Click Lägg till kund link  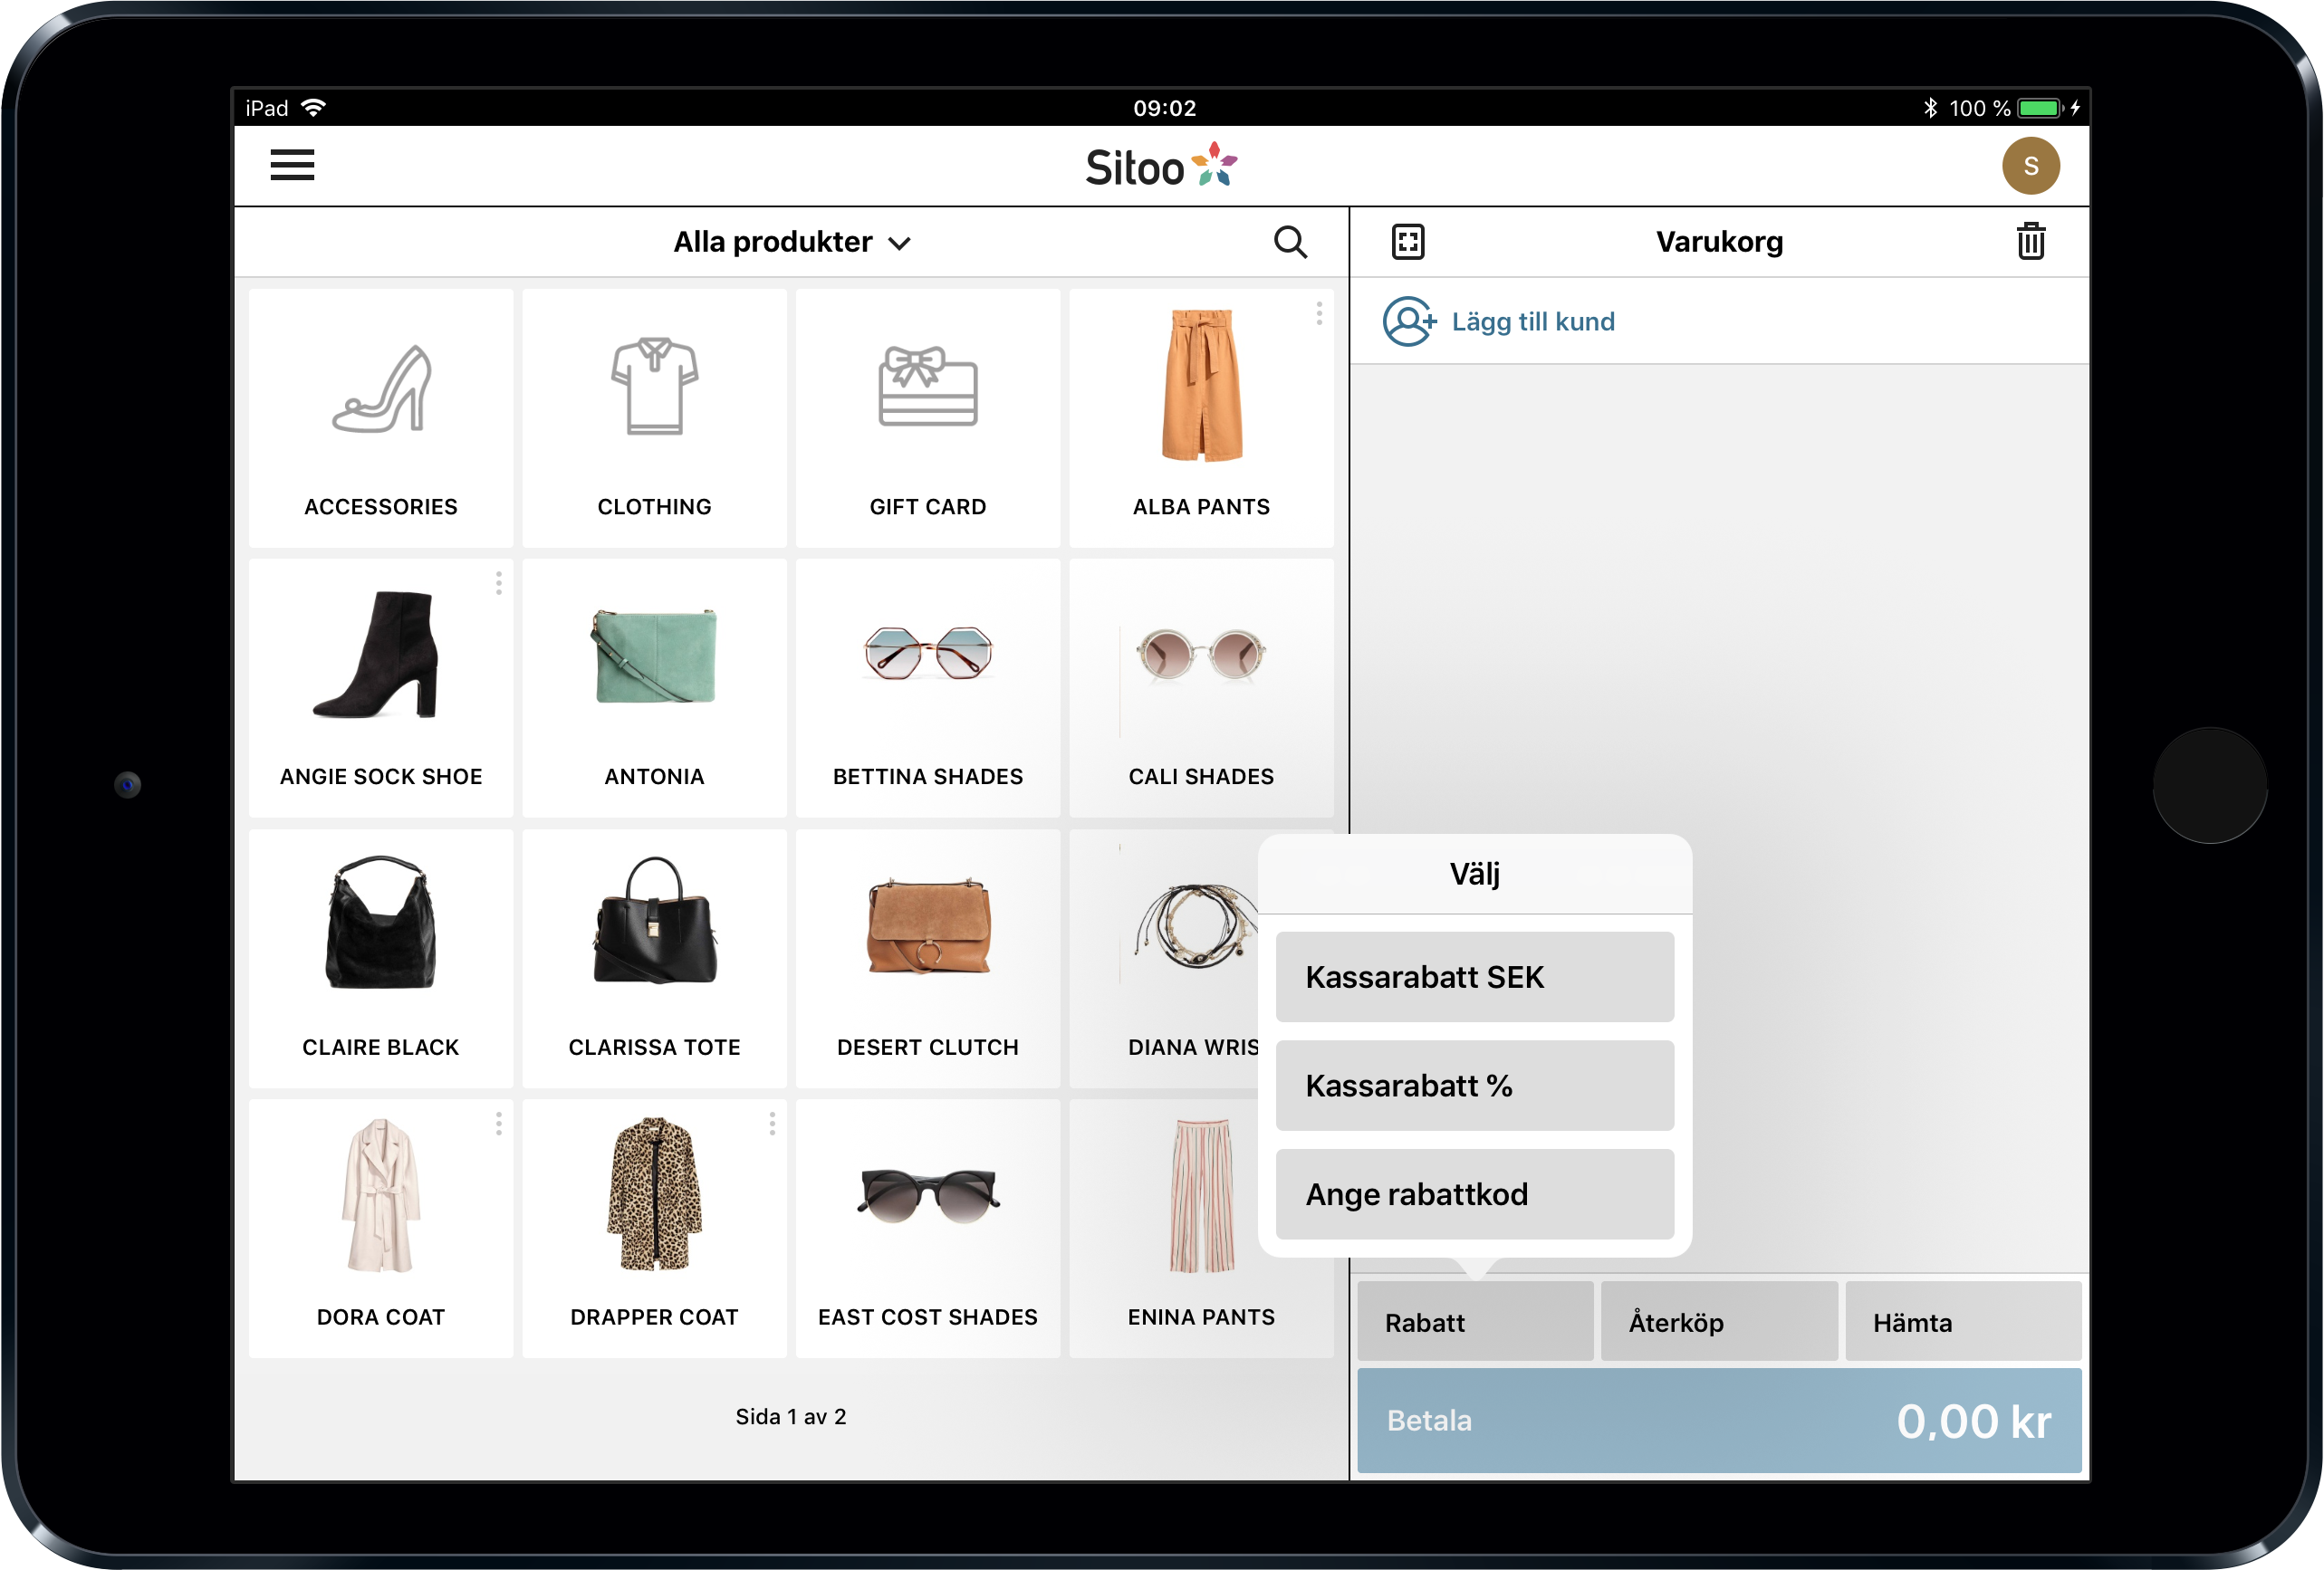click(1532, 321)
